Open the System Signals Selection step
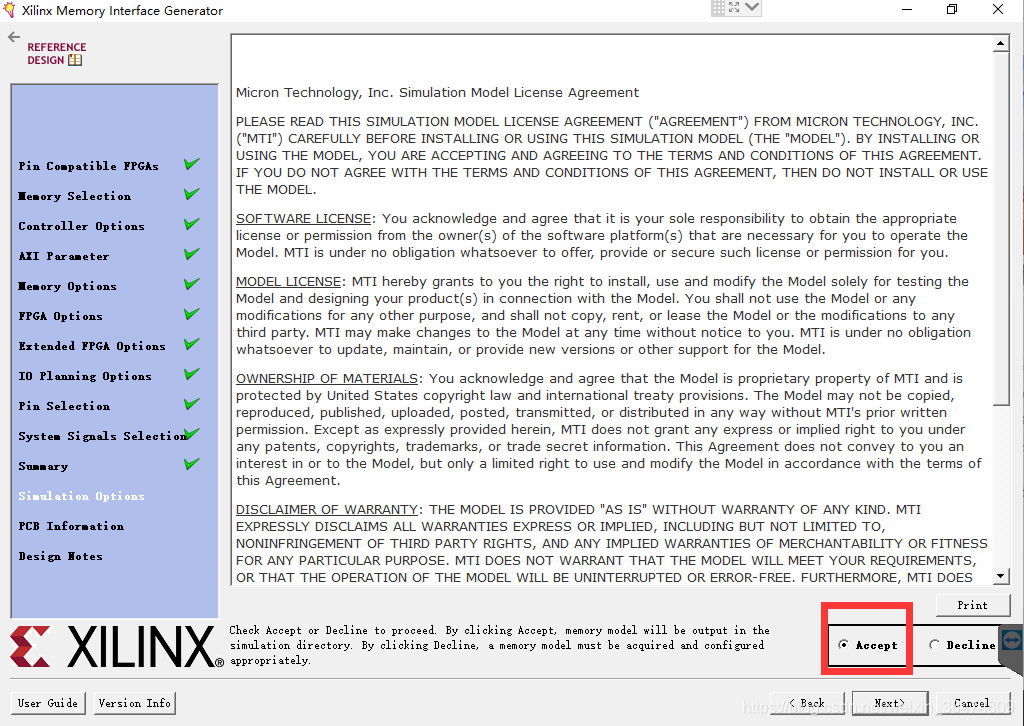The height and width of the screenshot is (726, 1024). 103,436
